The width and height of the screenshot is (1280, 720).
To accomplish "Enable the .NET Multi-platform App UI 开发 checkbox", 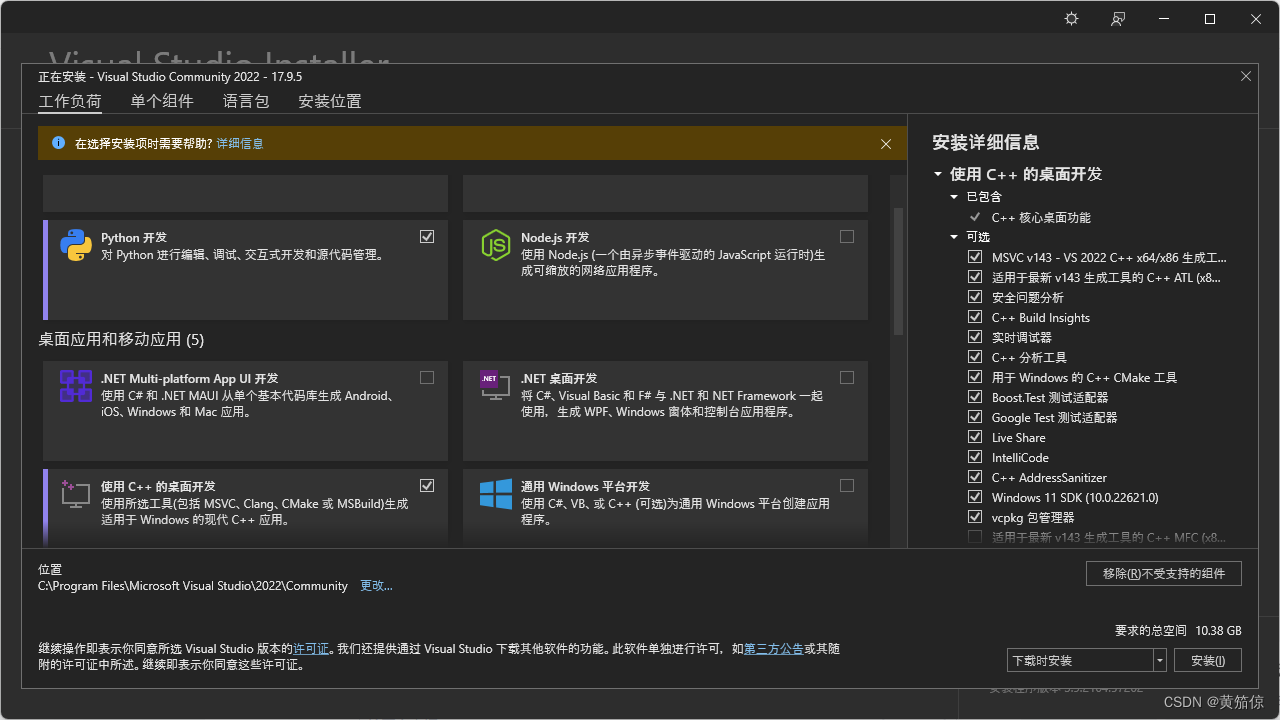I will [x=427, y=378].
